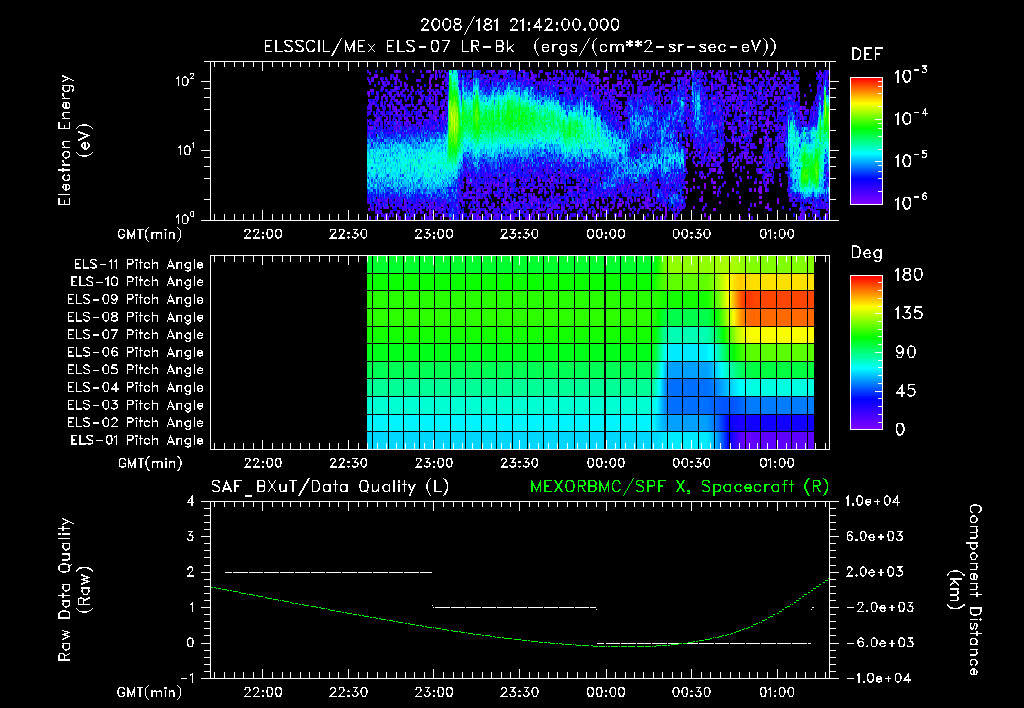The height and width of the screenshot is (708, 1024).
Task: Click the 45 value on Deg scale
Action: tap(904, 391)
